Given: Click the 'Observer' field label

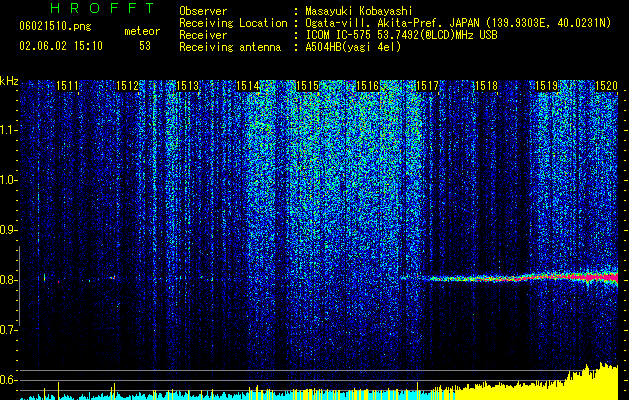Looking at the screenshot, I should (203, 11).
